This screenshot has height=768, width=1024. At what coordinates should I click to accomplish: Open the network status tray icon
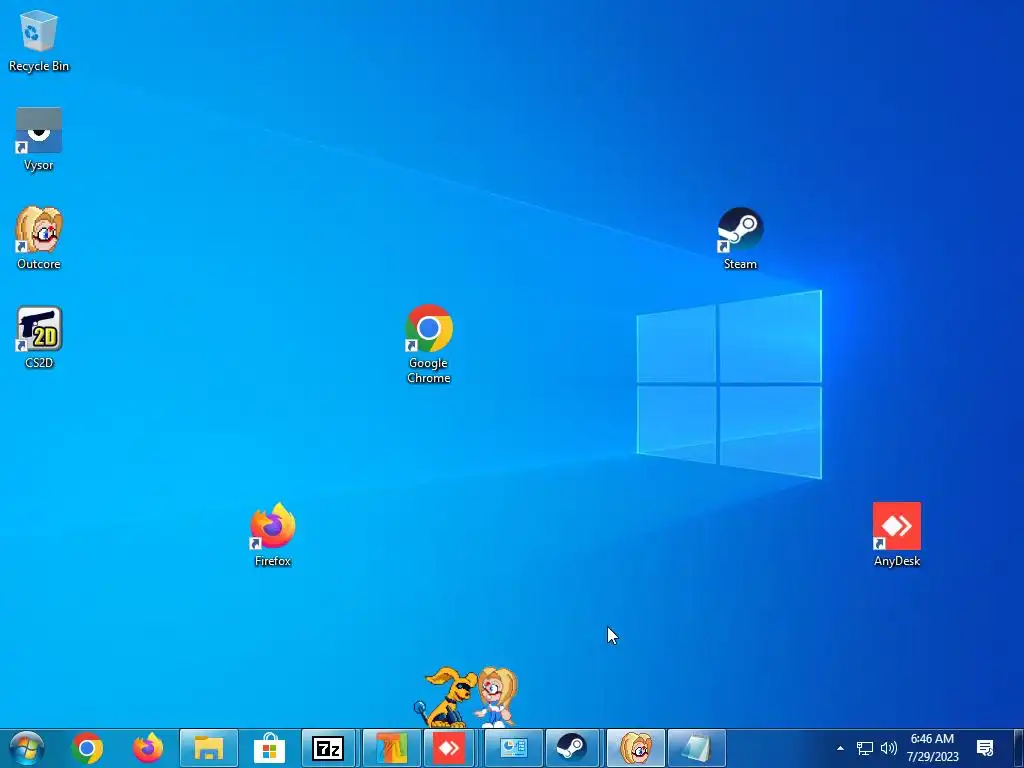coord(865,748)
